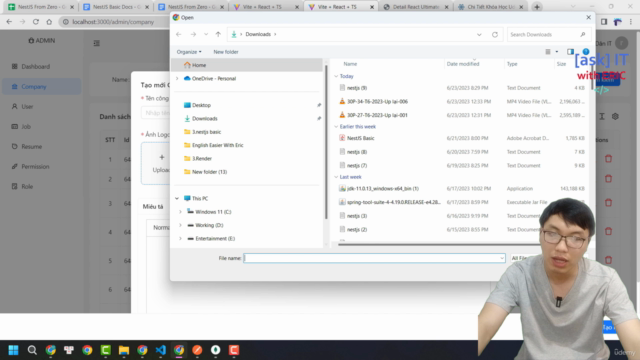Open English Easier With Eric folder
Viewport: 640px width, 360px height.
pyautogui.click(x=213, y=145)
